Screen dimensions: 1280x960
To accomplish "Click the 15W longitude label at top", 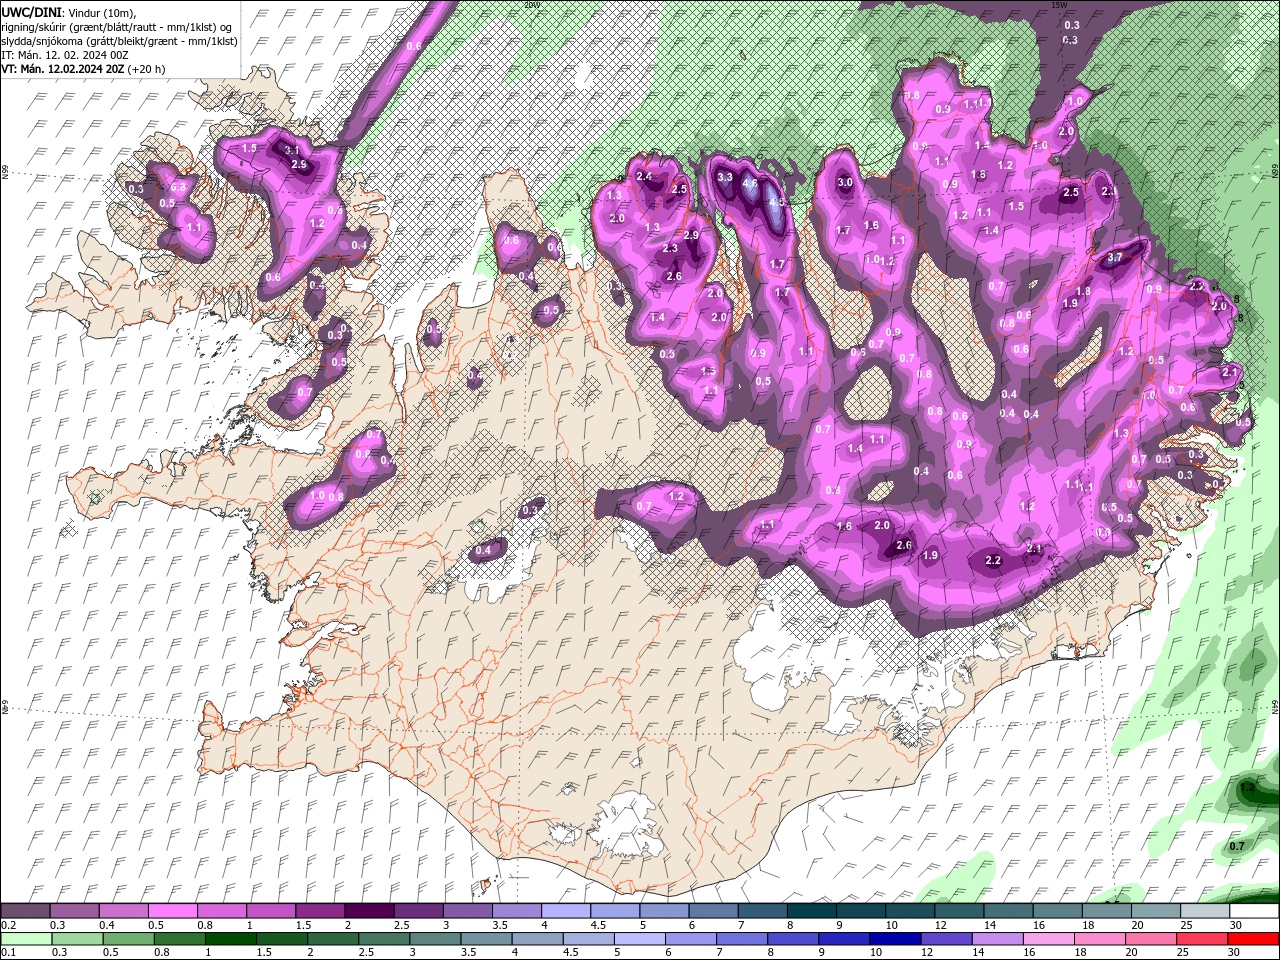I will (x=1059, y=4).
